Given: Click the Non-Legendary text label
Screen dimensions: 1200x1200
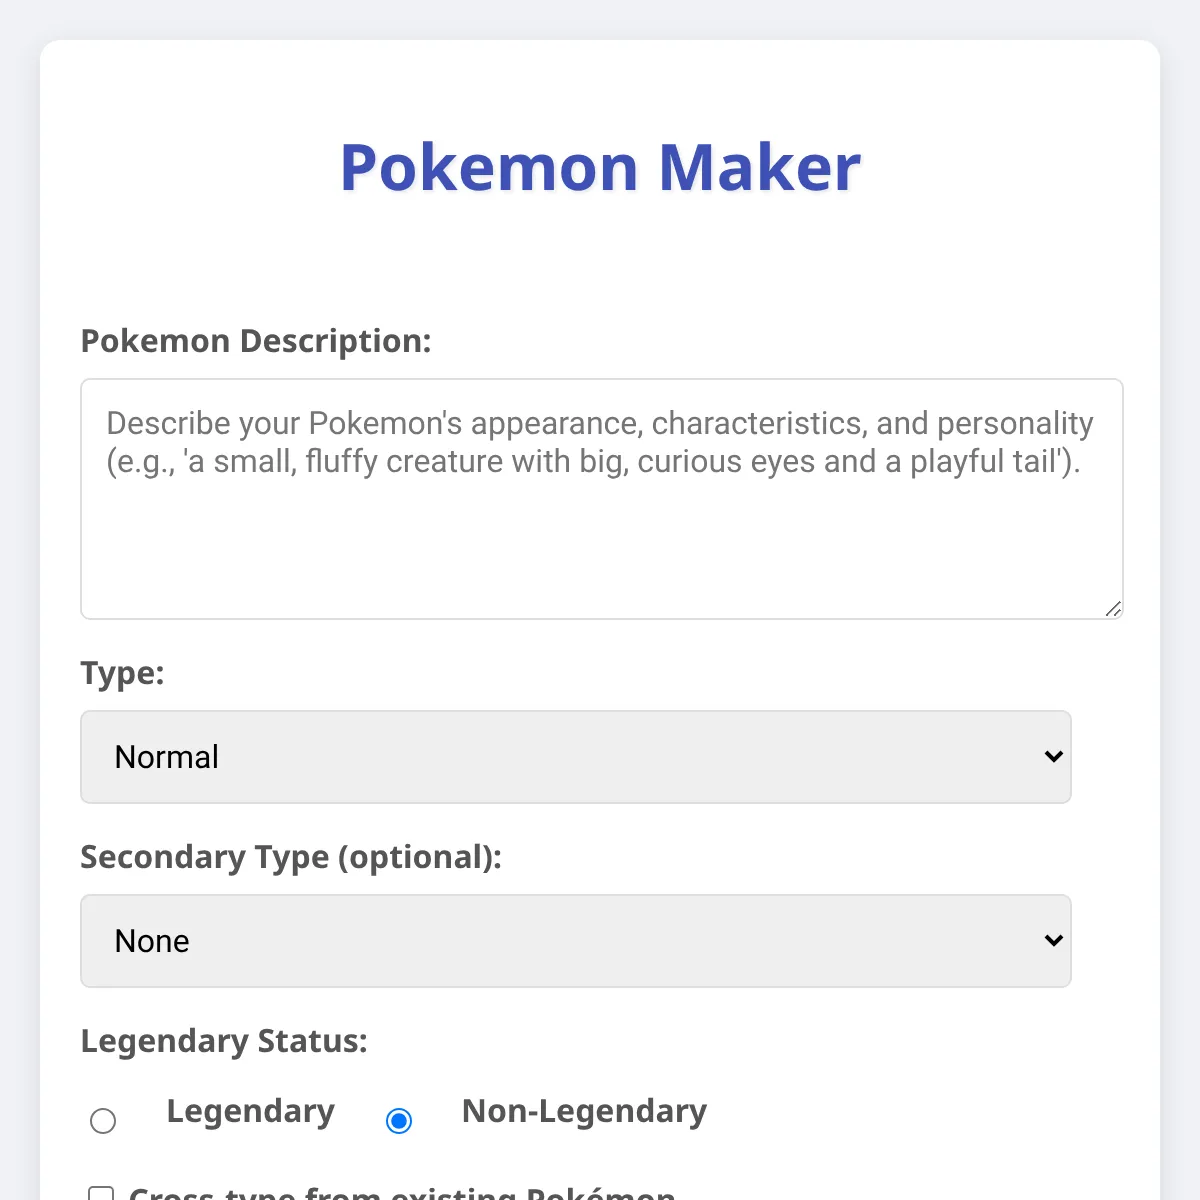Looking at the screenshot, I should pyautogui.click(x=583, y=1112).
